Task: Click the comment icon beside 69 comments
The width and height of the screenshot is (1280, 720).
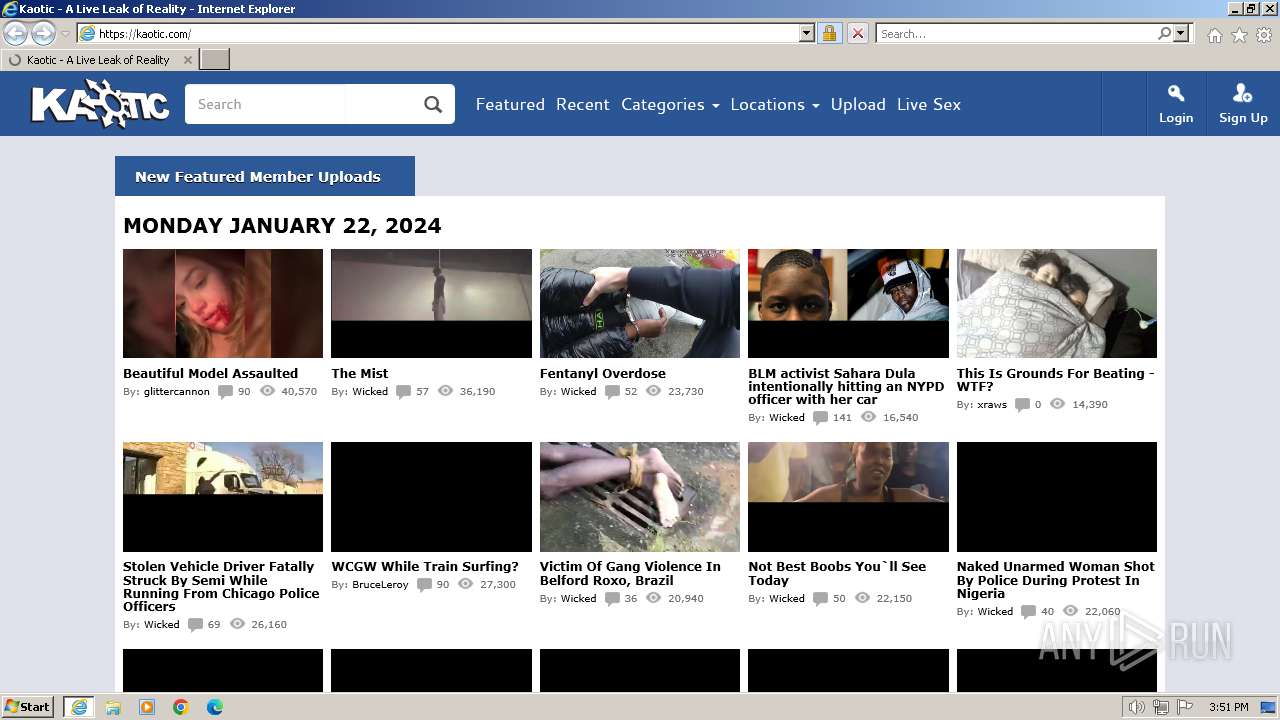Action: click(x=195, y=625)
